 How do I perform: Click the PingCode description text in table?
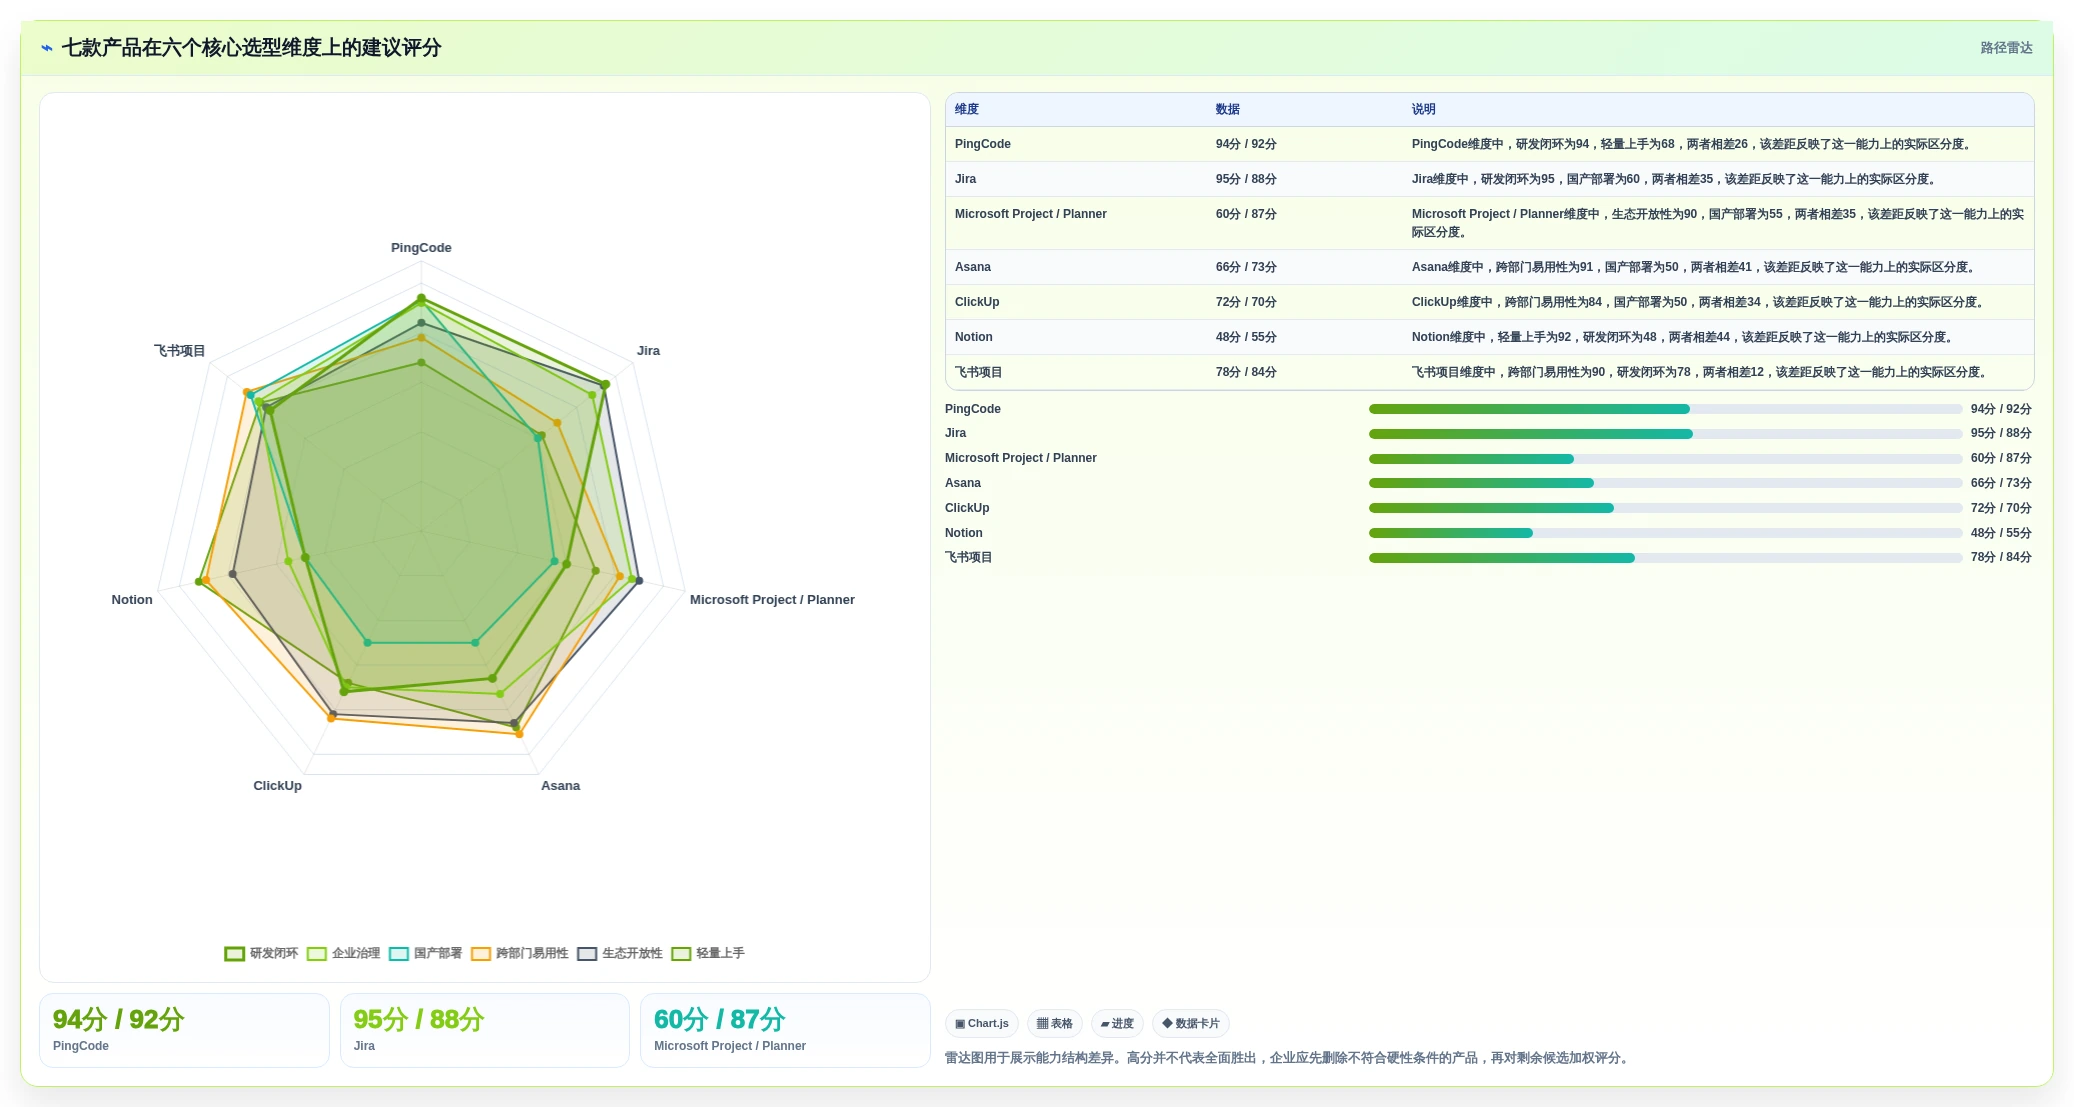coord(1693,144)
